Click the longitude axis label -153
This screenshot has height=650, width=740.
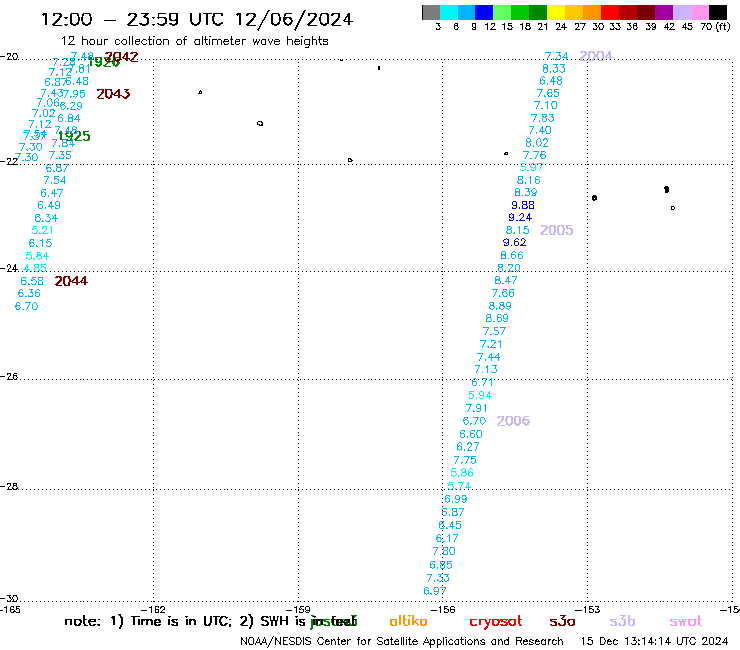[x=588, y=609]
